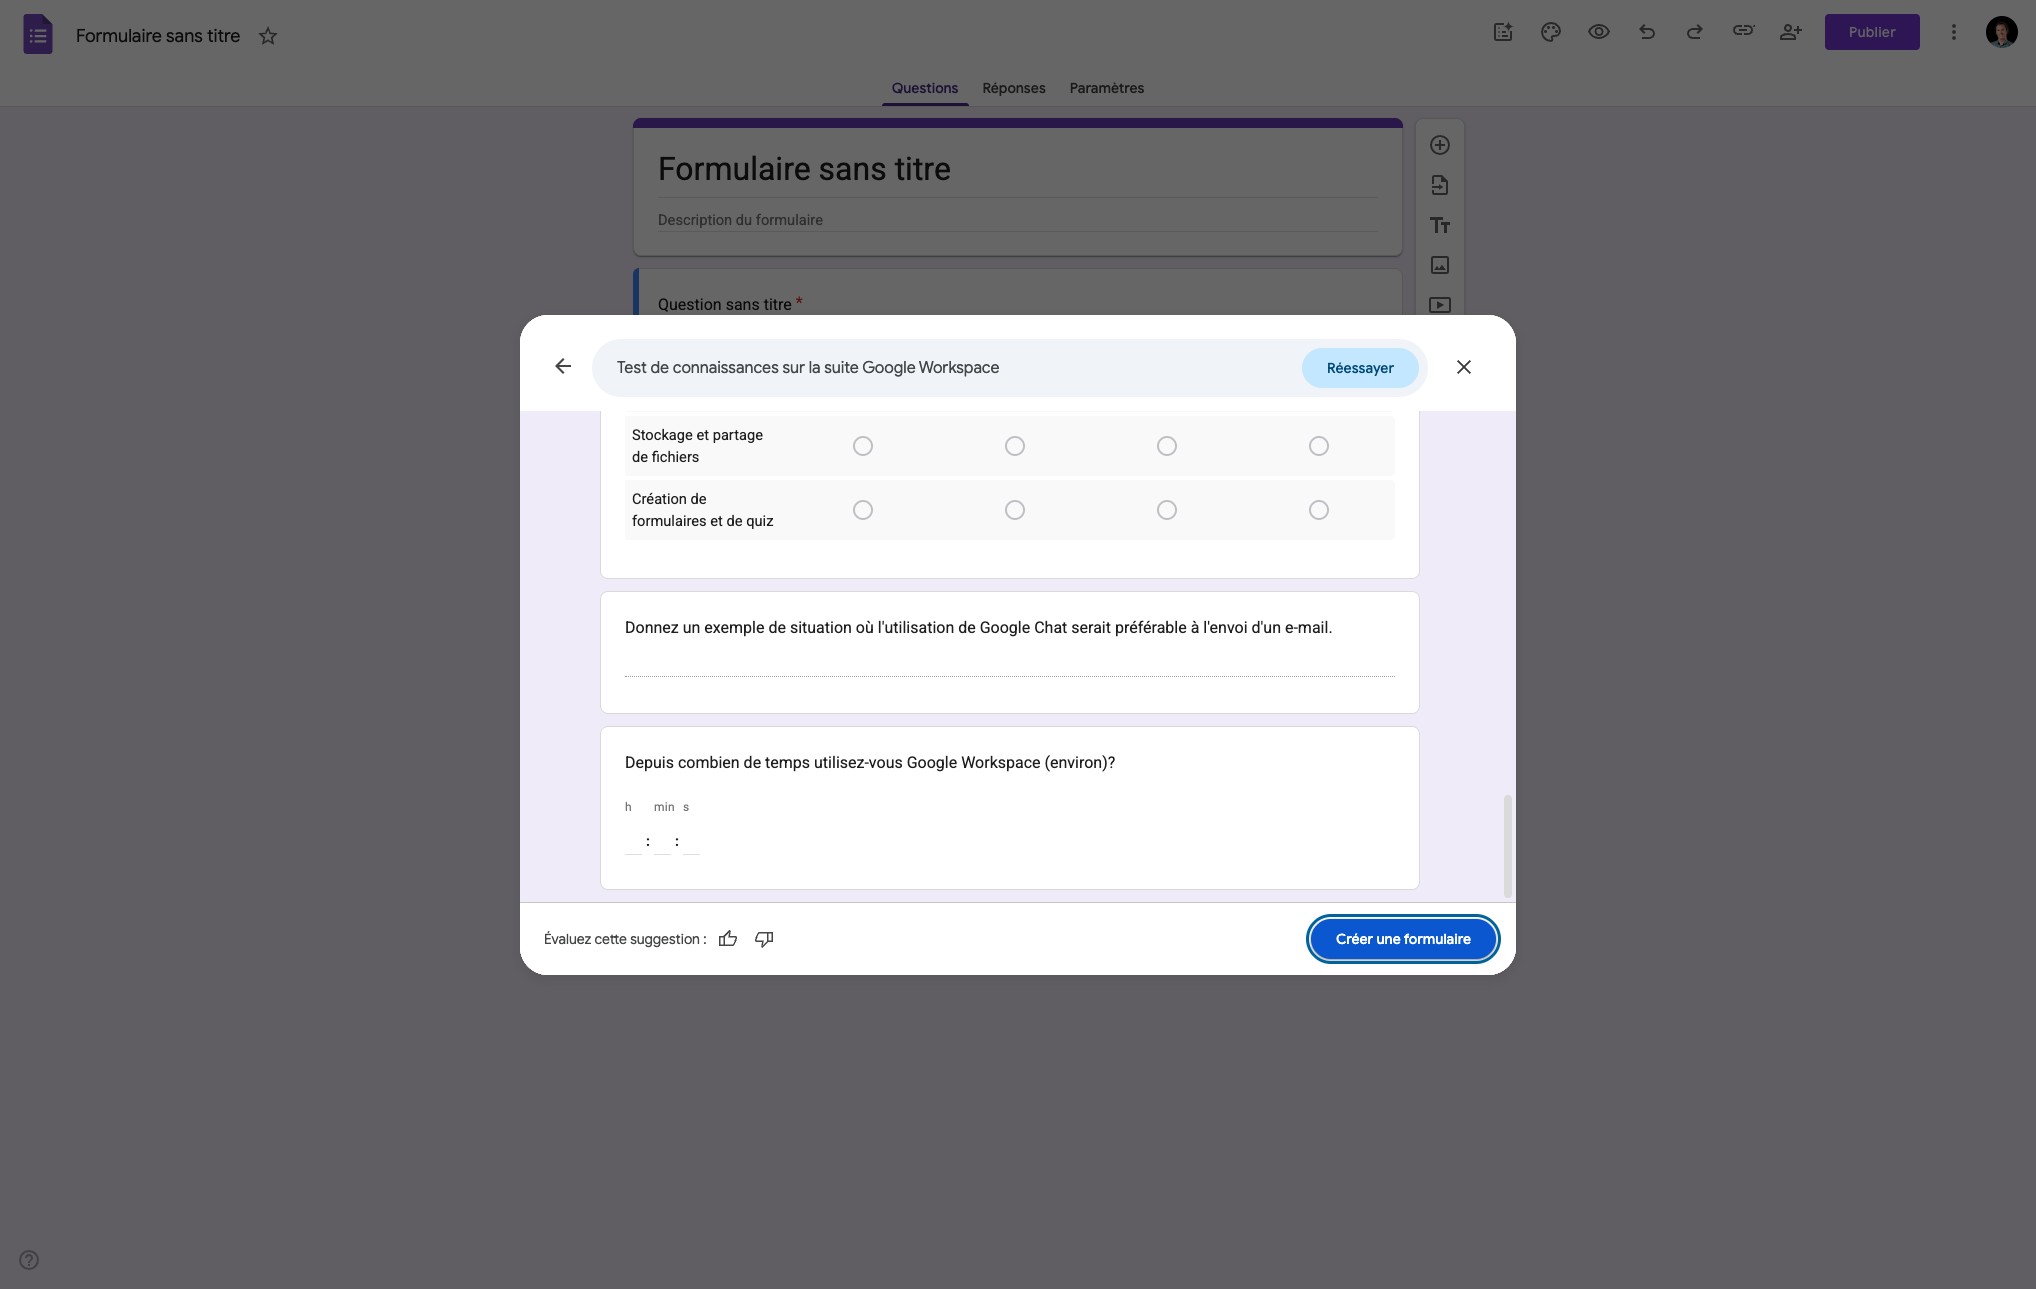Click the hours field of duration question
This screenshot has height=1289, width=2036.
pos(633,842)
